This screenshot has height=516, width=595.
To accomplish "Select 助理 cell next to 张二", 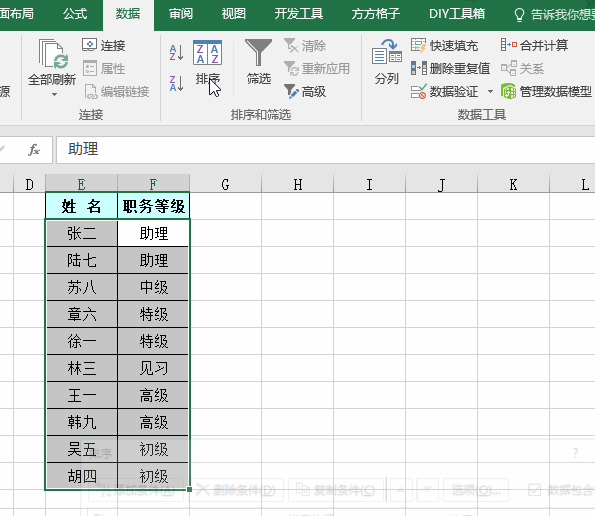I will point(153,233).
